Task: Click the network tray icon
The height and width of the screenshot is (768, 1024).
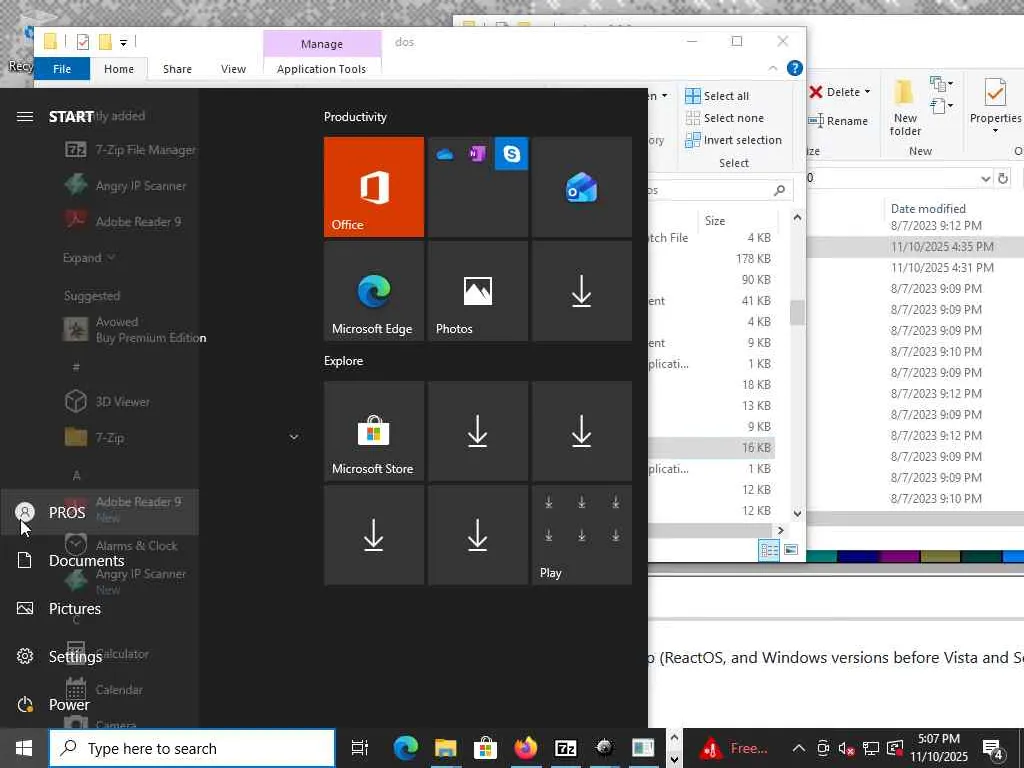Action: click(x=871, y=748)
